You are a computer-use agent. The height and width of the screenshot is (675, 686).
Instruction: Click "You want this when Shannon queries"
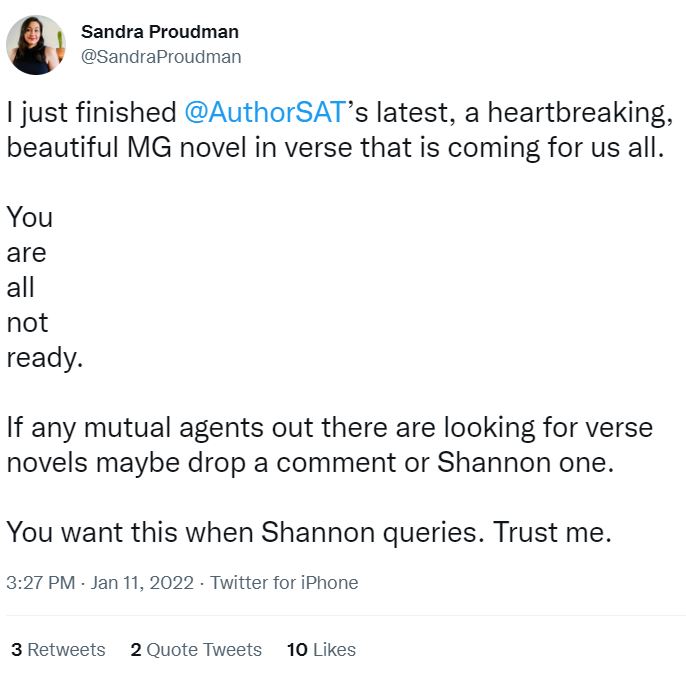tap(245, 533)
